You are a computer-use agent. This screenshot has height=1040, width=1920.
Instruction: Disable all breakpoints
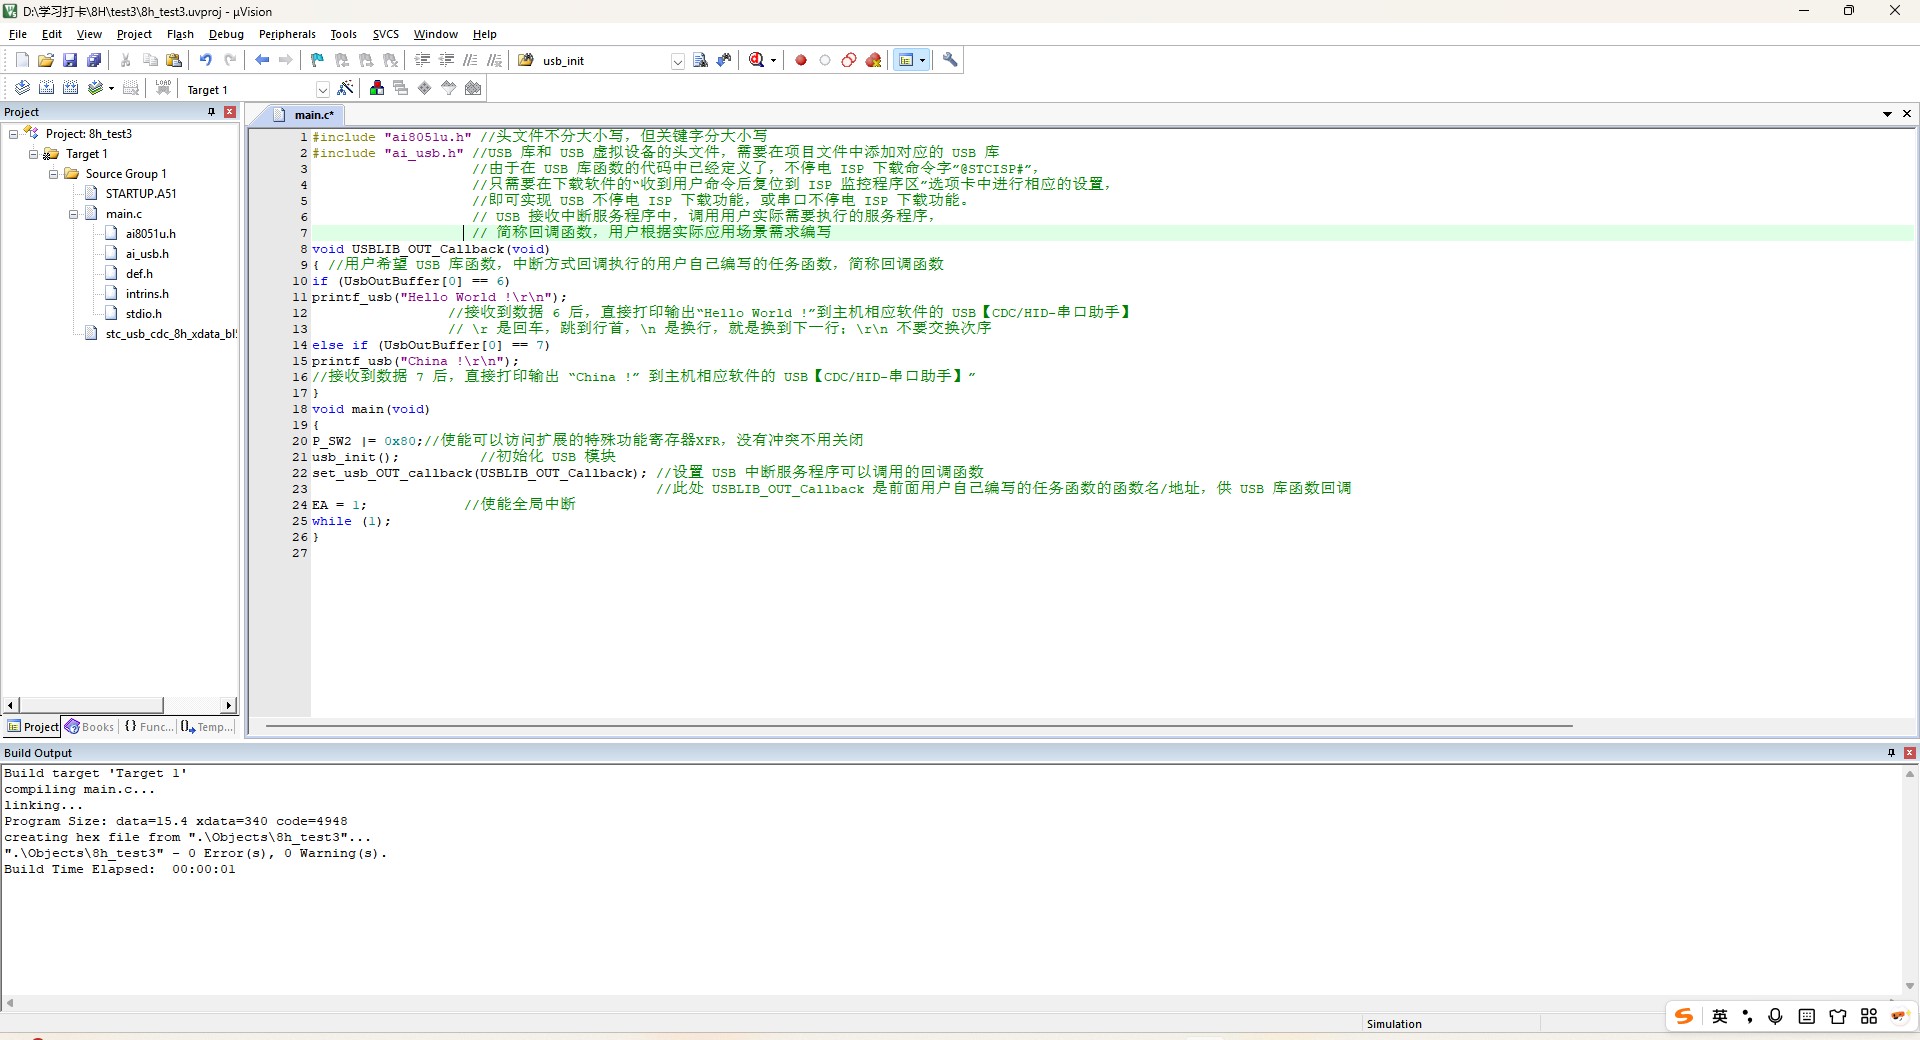click(x=849, y=60)
